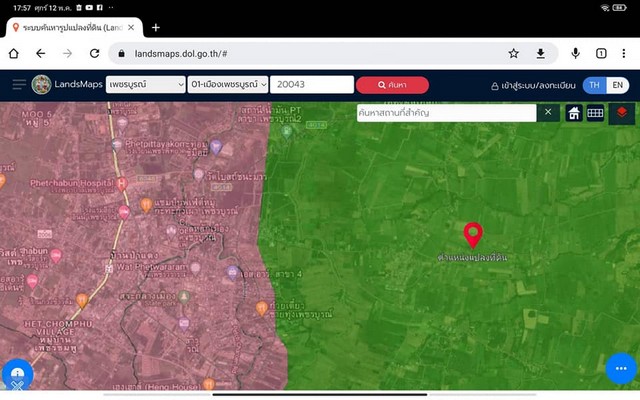
Task: Open the tab switcher showing 1
Action: tap(601, 53)
